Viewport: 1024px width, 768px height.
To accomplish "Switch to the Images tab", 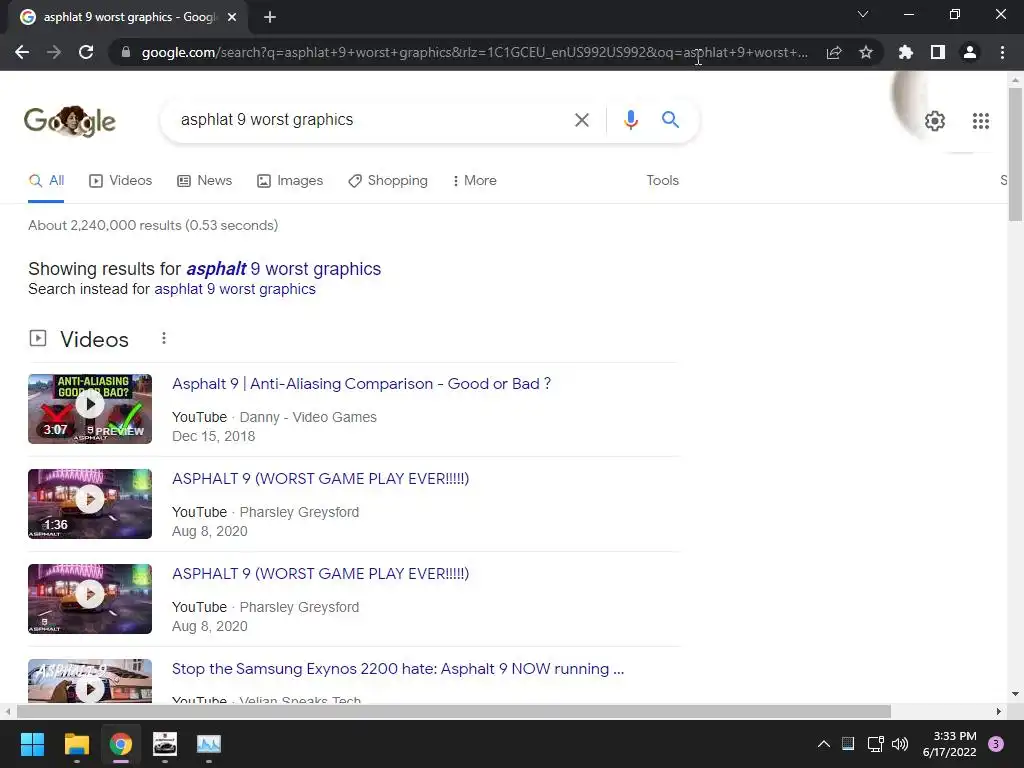I will coord(290,181).
